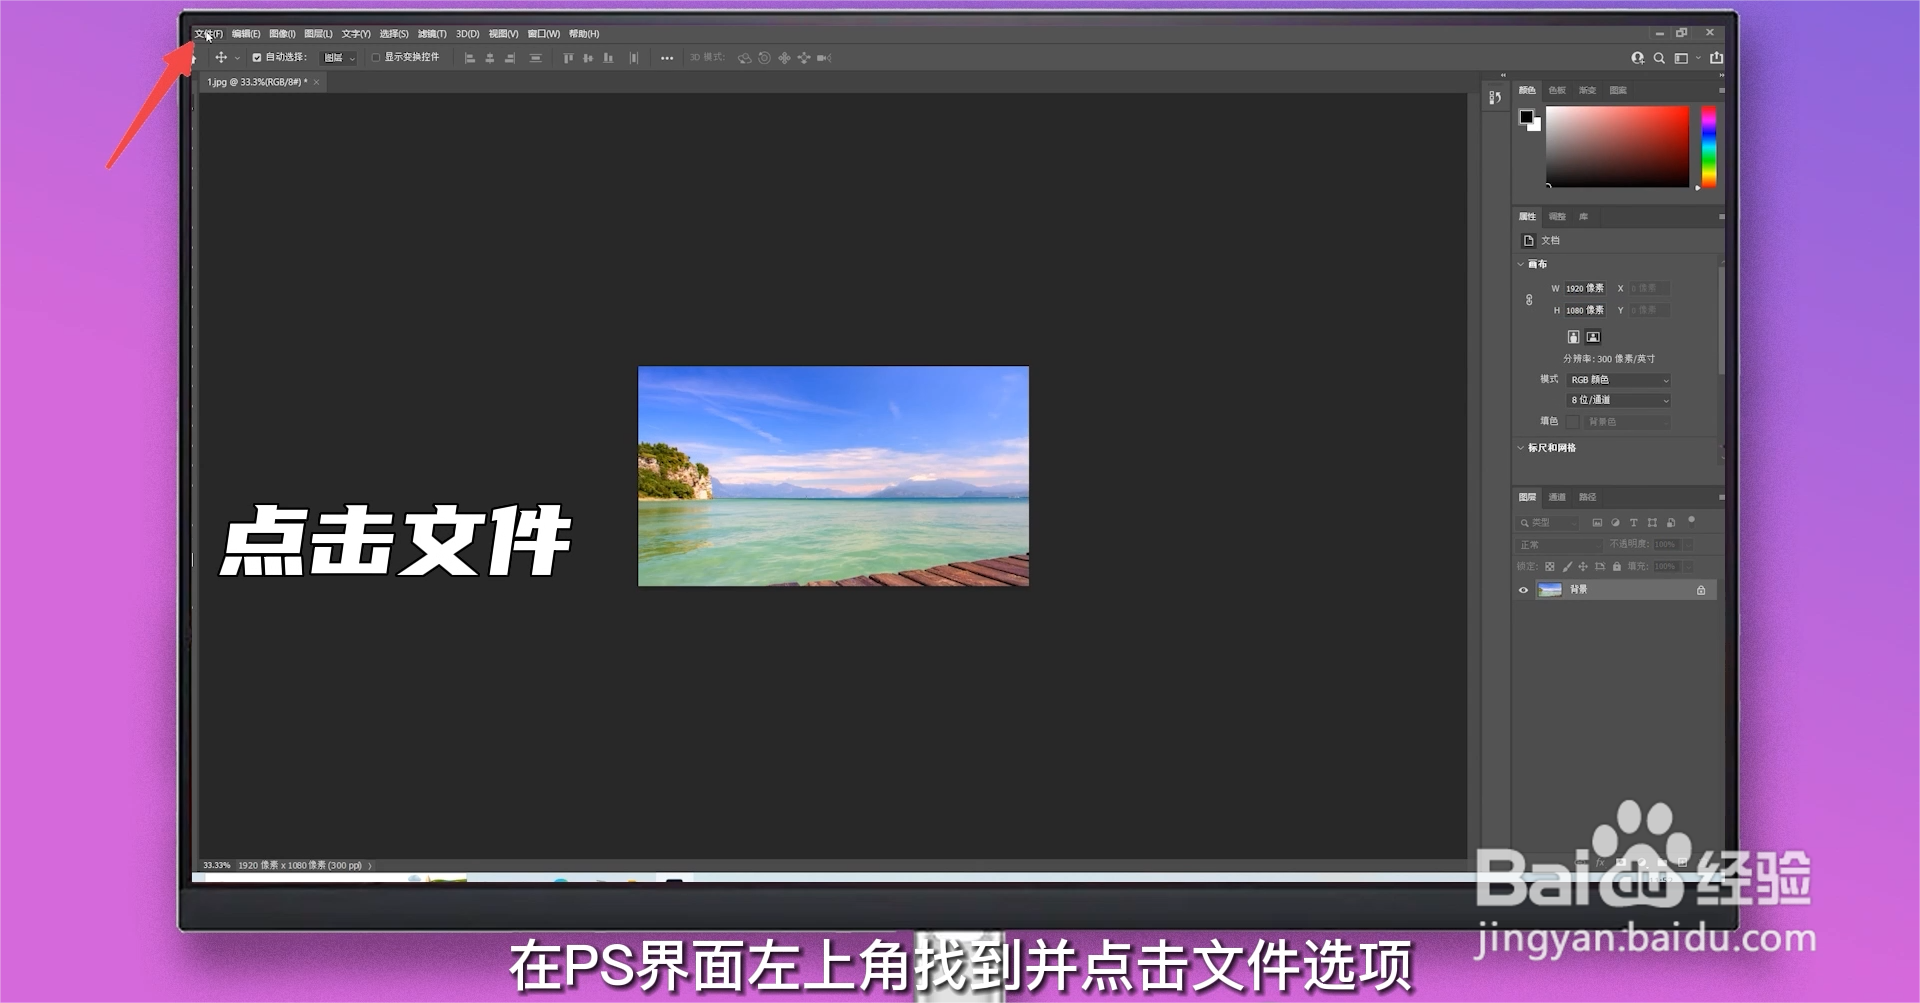Click the align top edges icon
Viewport: 1920px width, 1003px height.
568,58
